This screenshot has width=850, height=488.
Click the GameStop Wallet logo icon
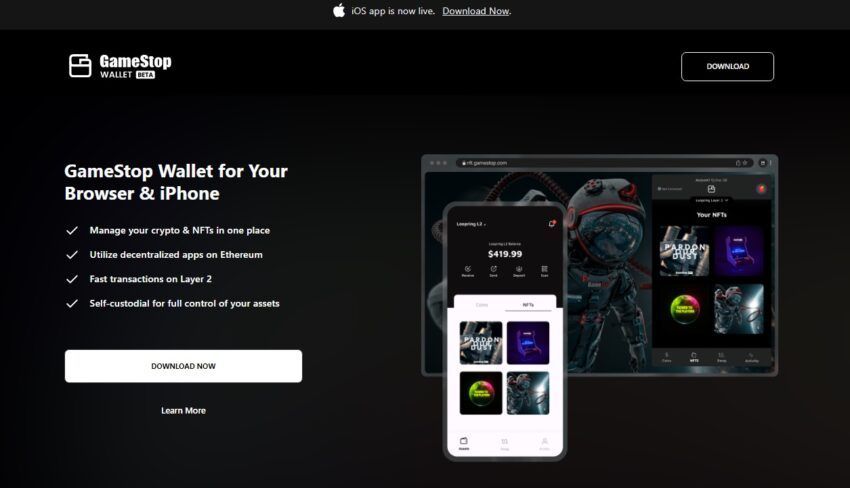[x=80, y=66]
